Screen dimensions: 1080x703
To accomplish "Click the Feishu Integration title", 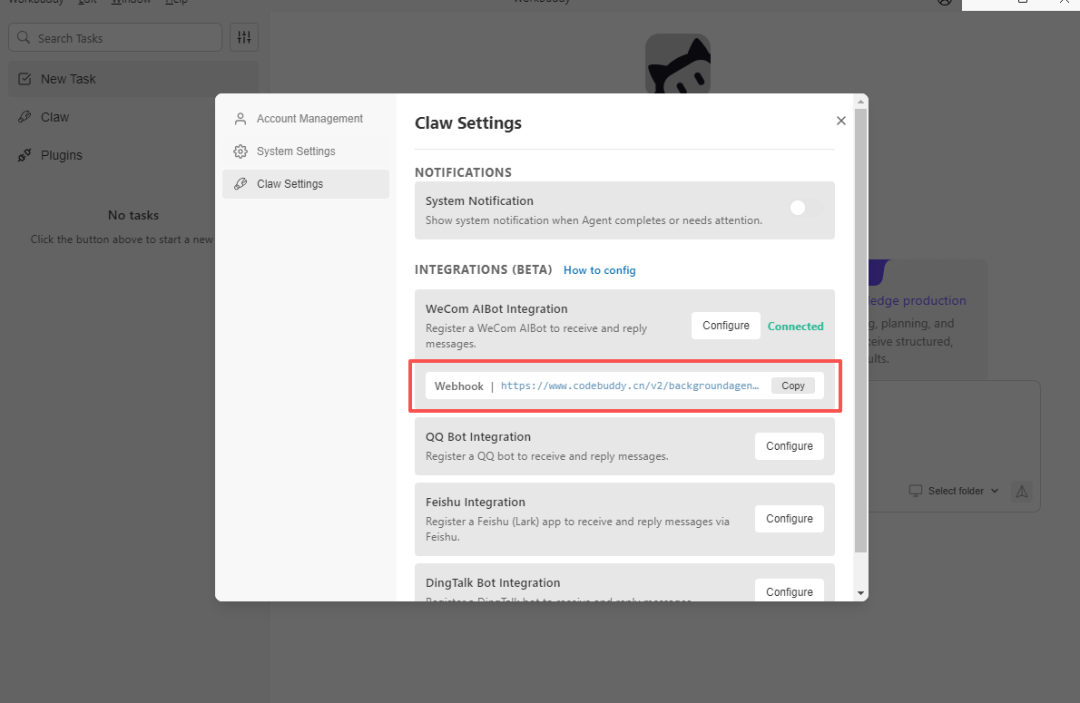I will click(475, 502).
